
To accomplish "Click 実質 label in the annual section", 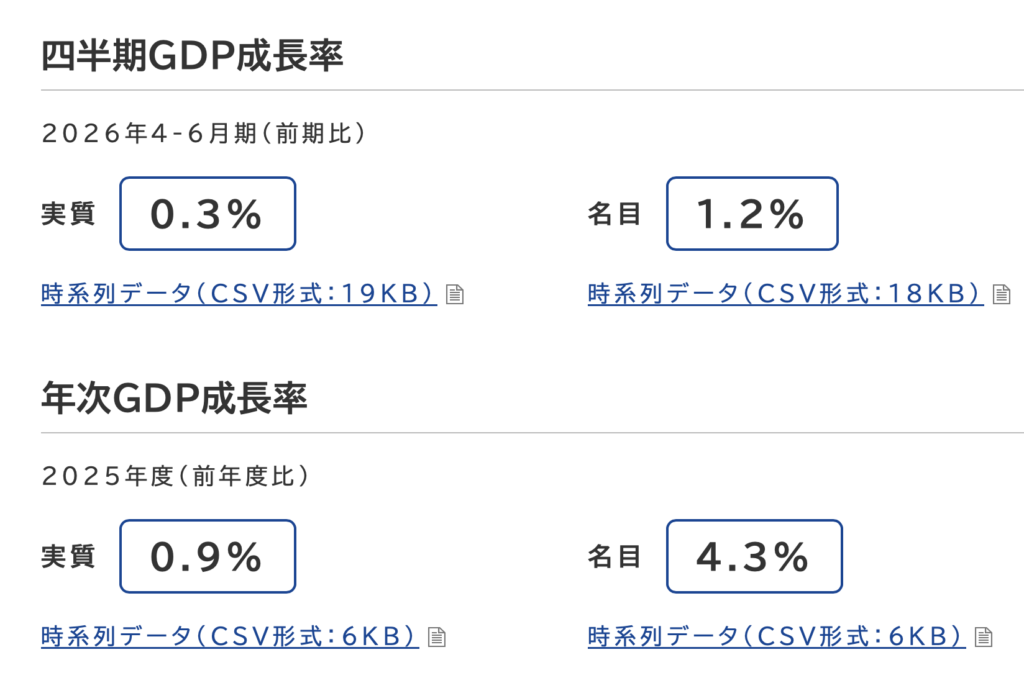I will (68, 557).
